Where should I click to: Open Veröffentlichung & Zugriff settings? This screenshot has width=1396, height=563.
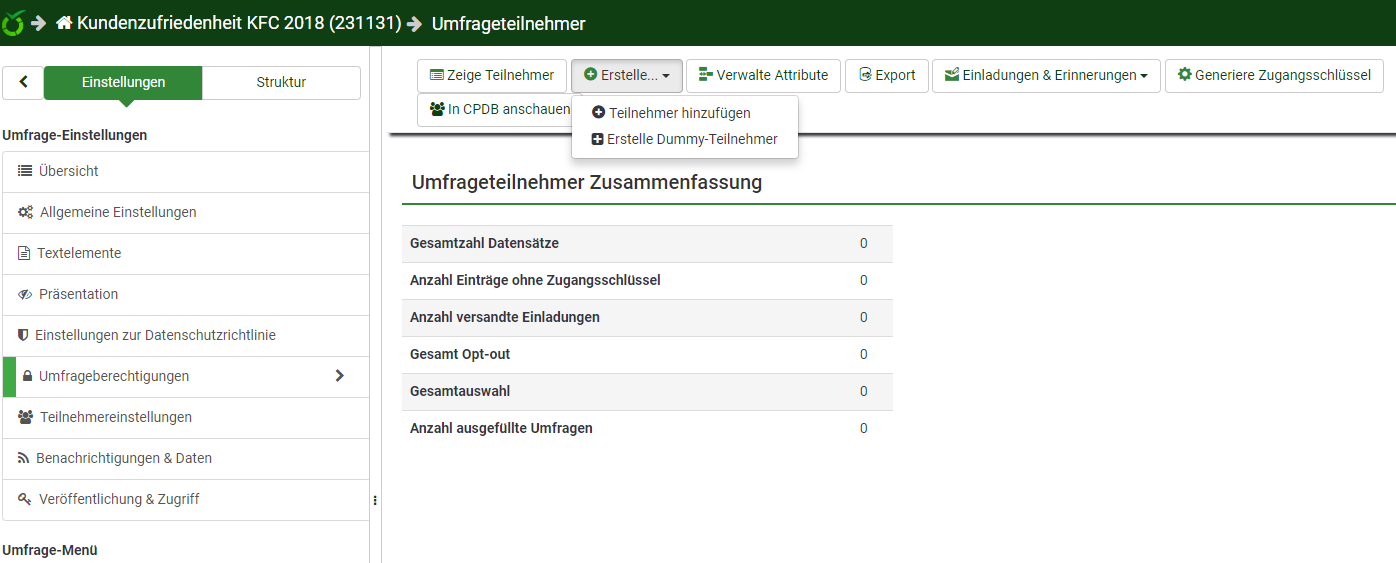pyautogui.click(x=119, y=499)
